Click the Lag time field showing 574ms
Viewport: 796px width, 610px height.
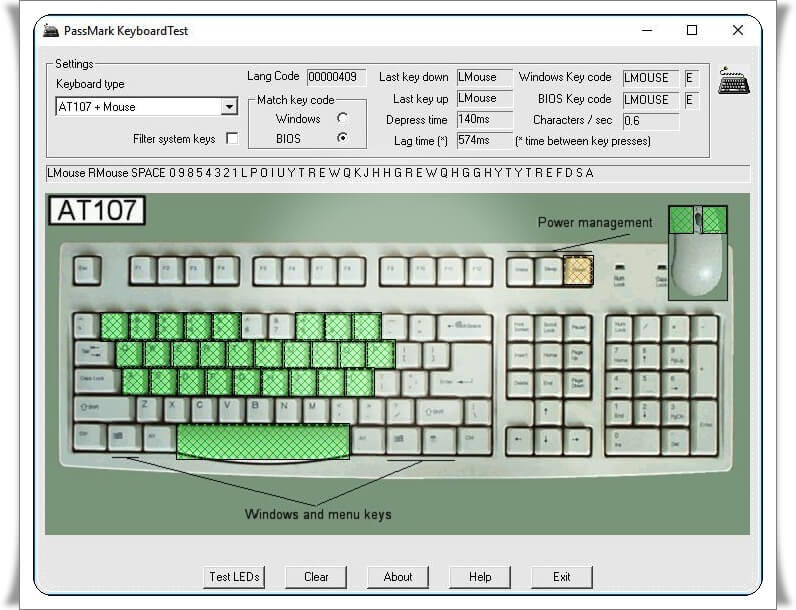[484, 140]
